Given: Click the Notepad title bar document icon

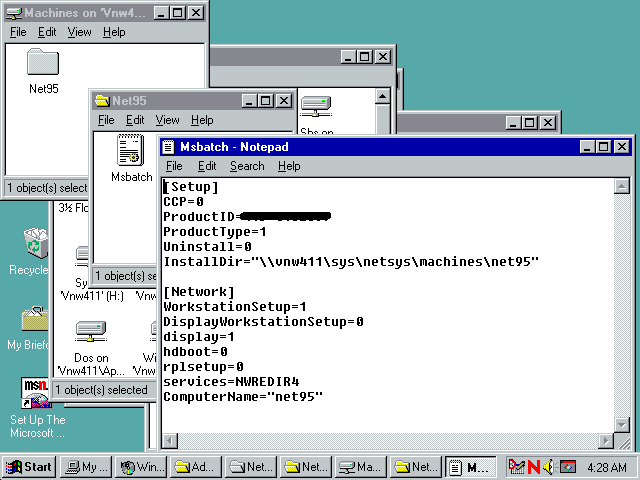Looking at the screenshot, I should pos(168,147).
